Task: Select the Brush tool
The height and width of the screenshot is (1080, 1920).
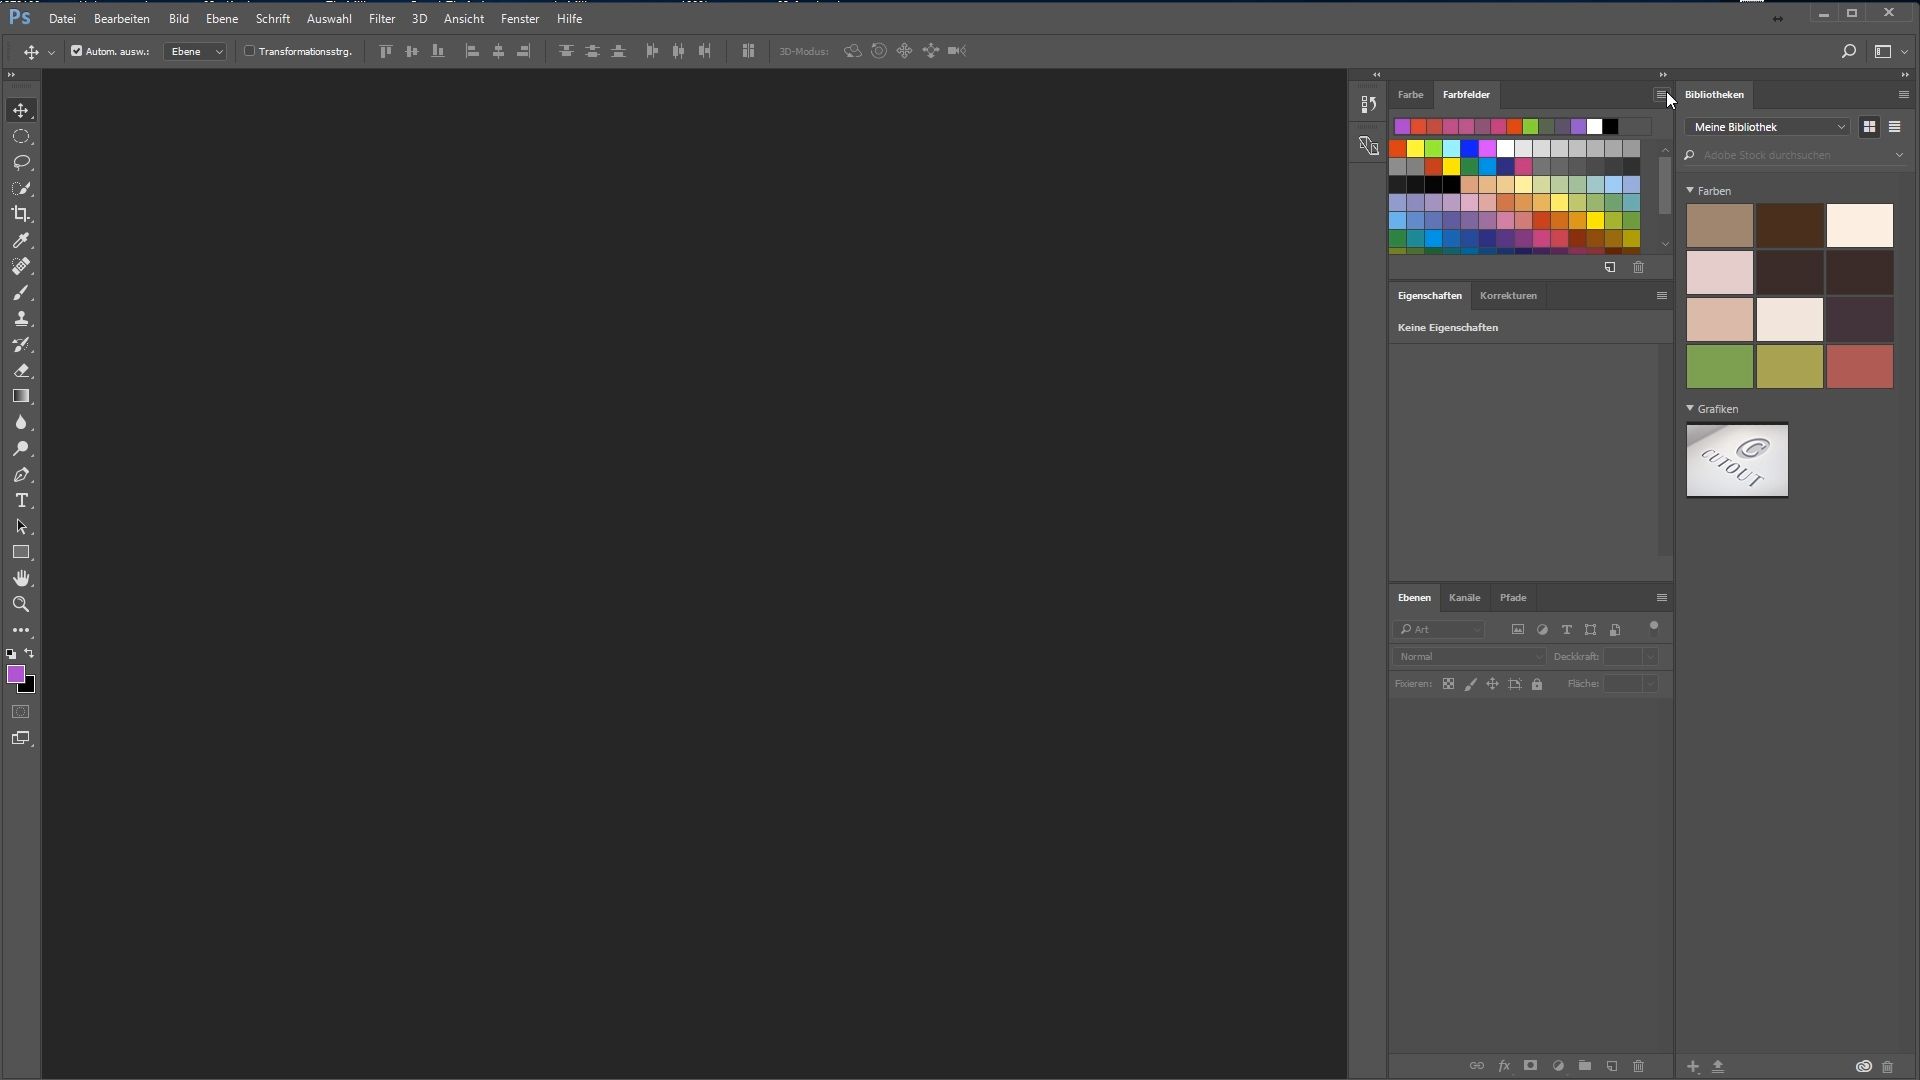Action: [21, 293]
